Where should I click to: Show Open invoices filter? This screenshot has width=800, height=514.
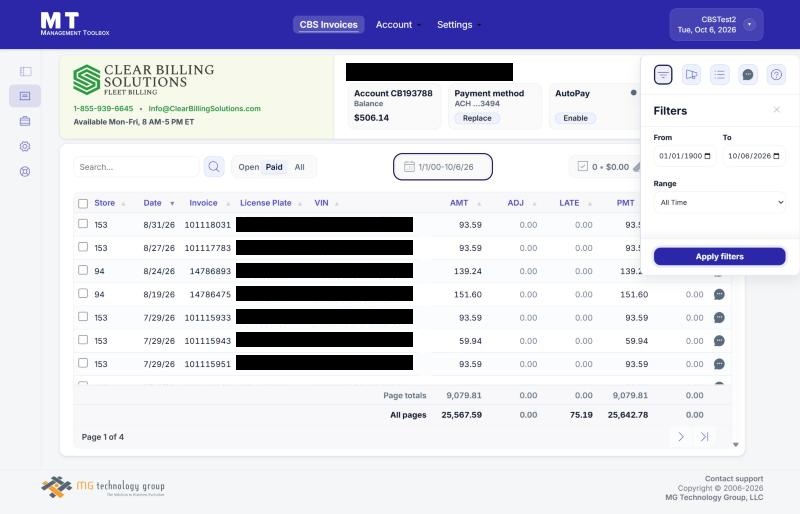248,167
